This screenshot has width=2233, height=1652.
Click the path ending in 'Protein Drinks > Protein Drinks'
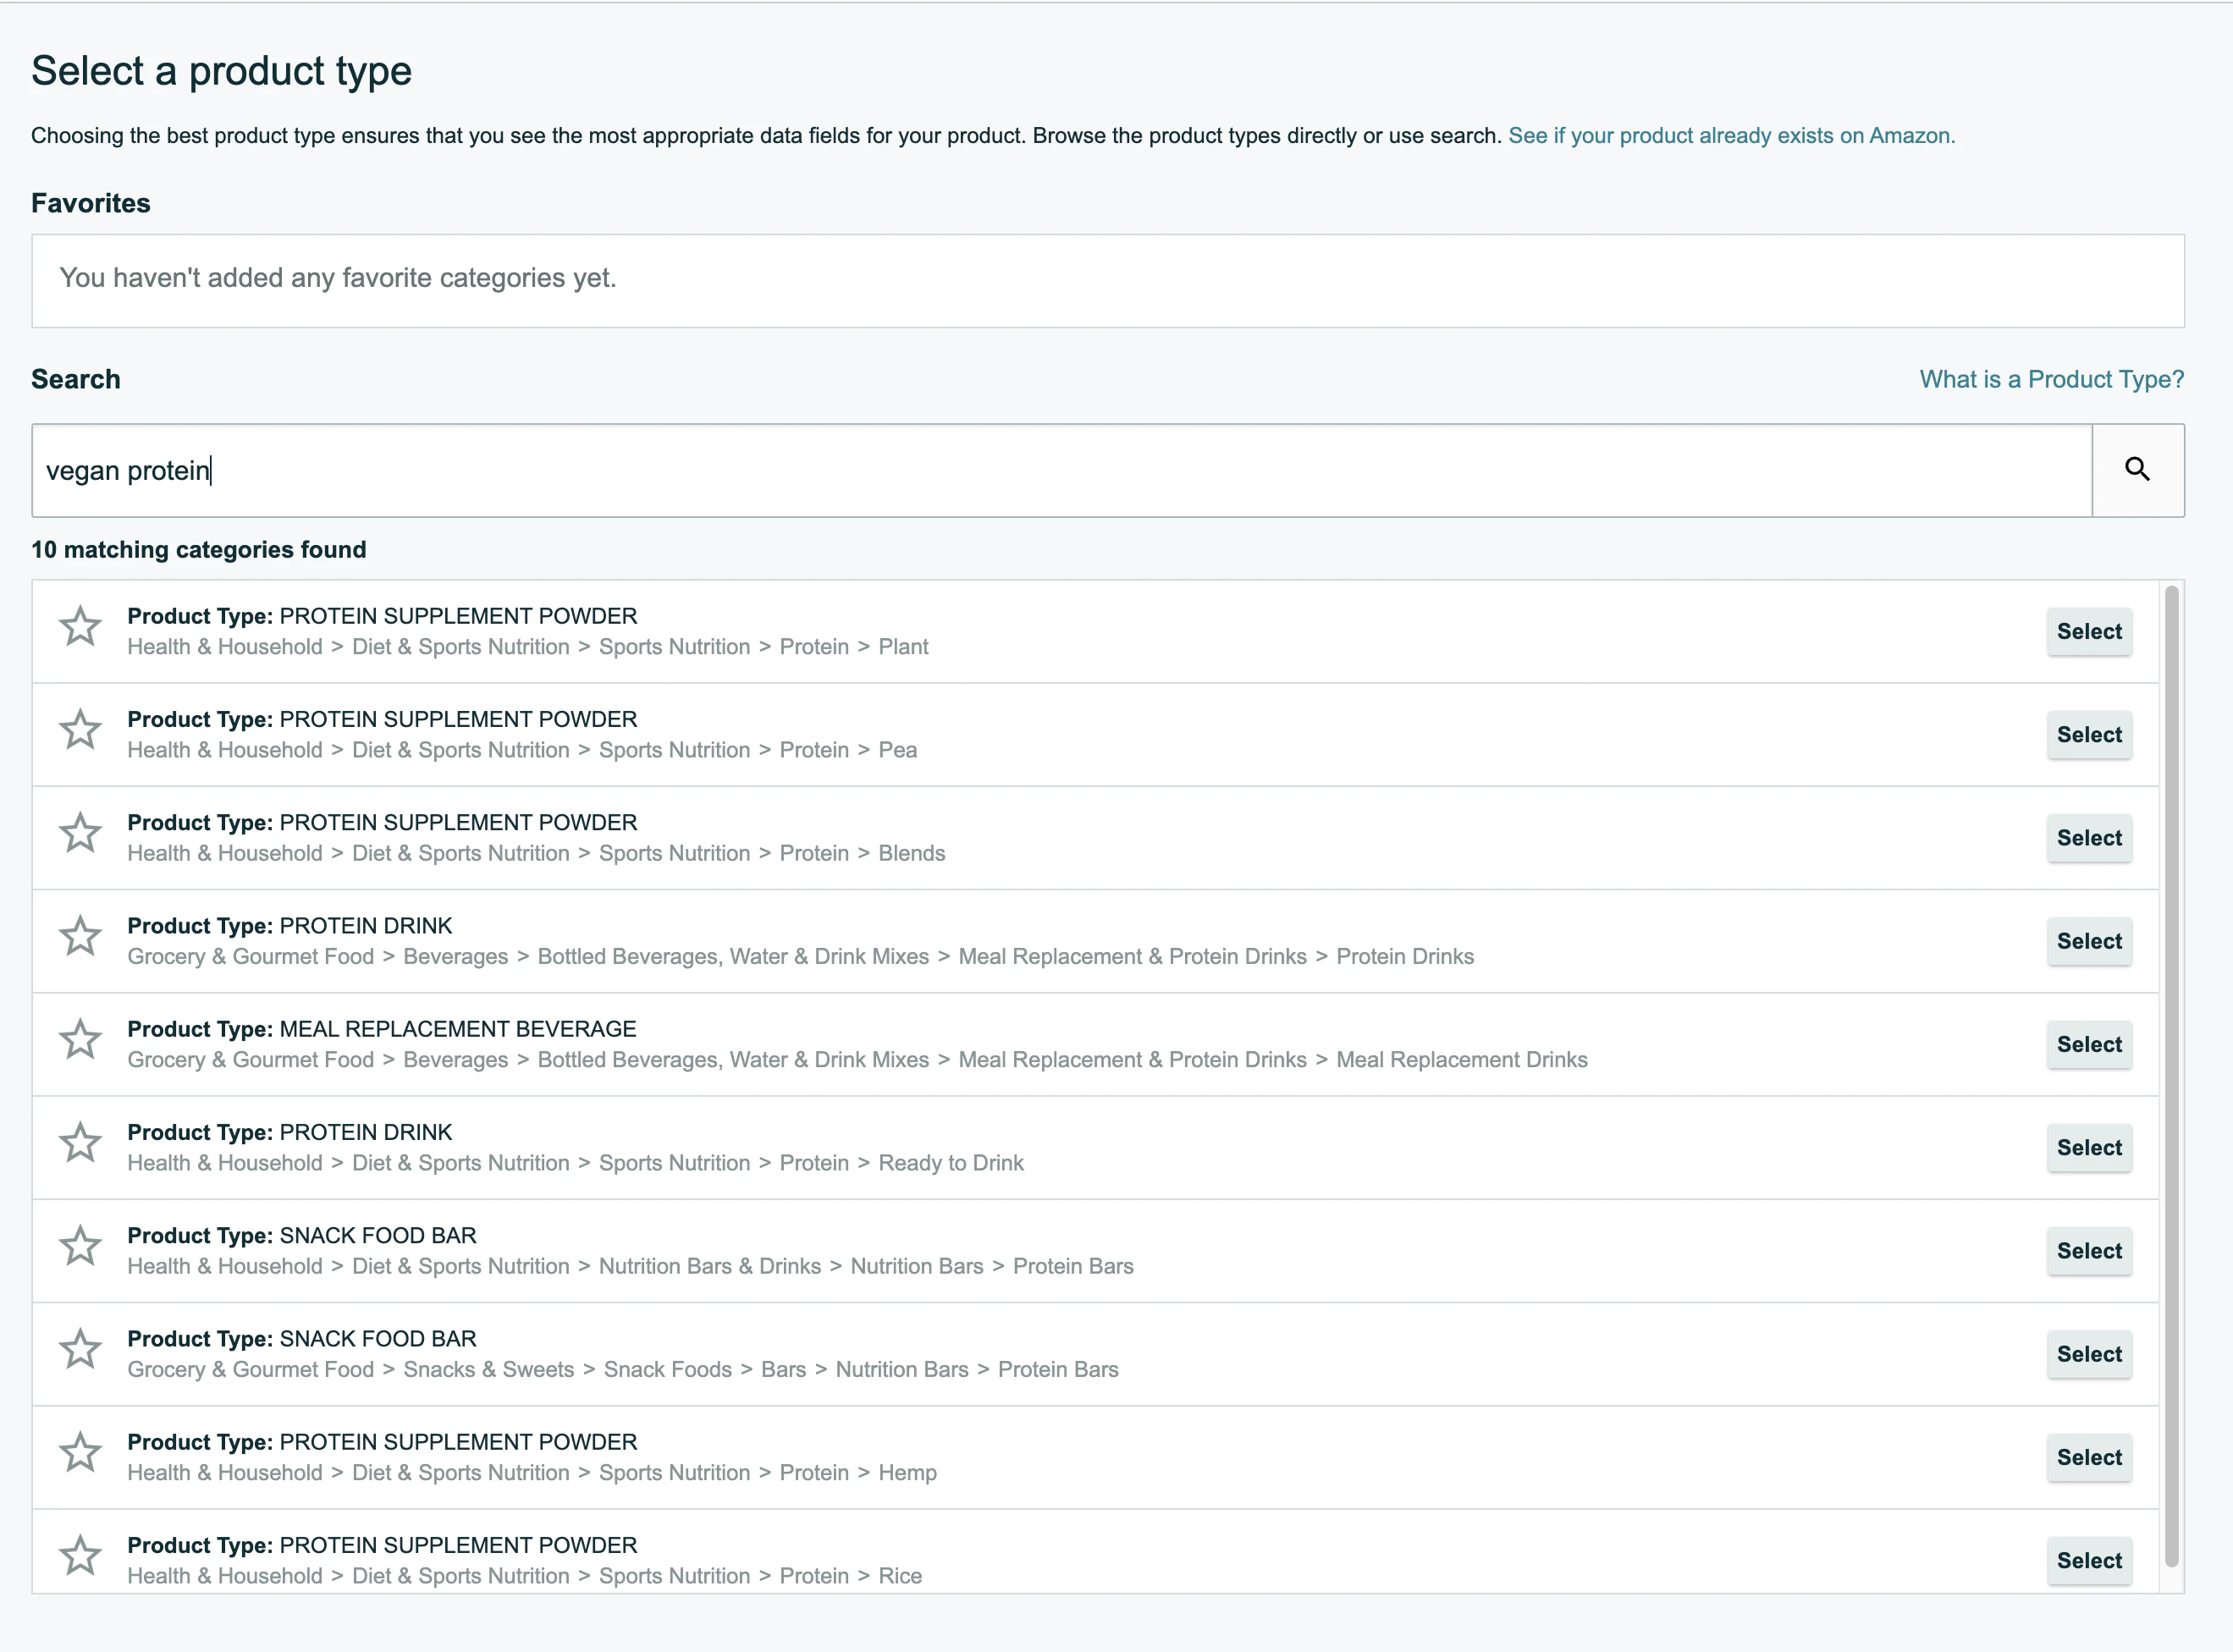(801, 957)
